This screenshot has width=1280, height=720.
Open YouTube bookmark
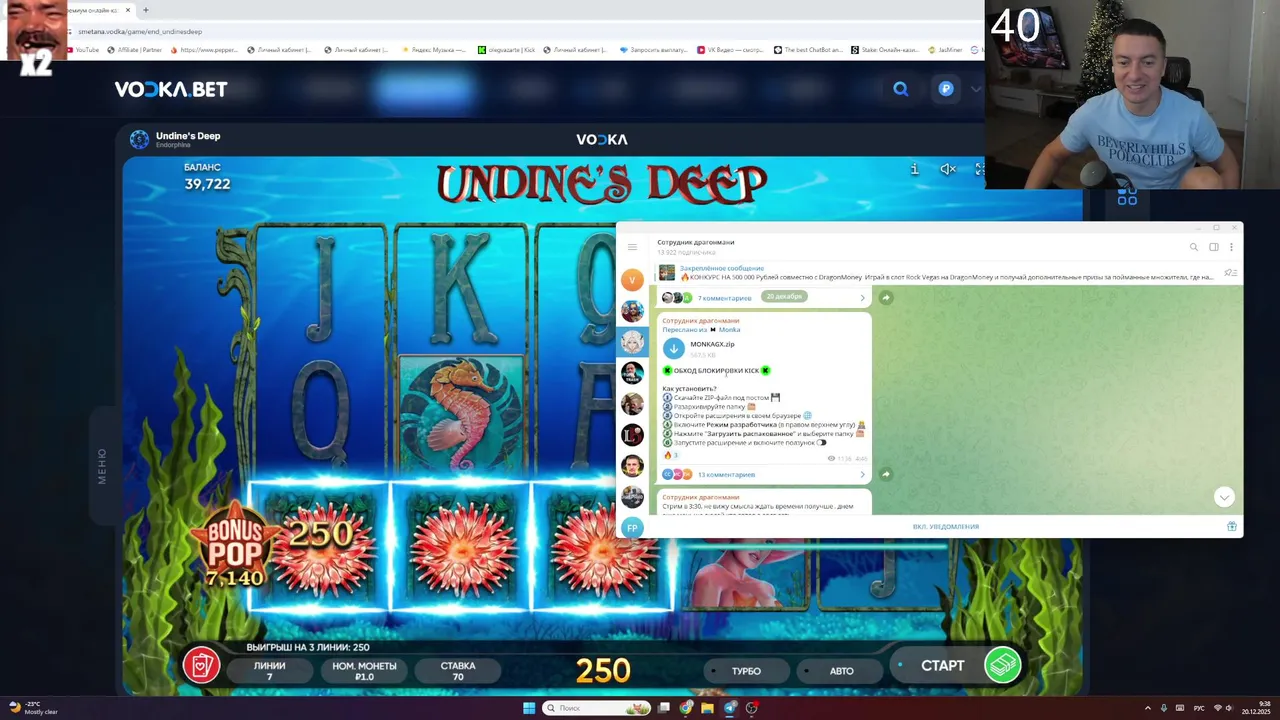[83, 49]
